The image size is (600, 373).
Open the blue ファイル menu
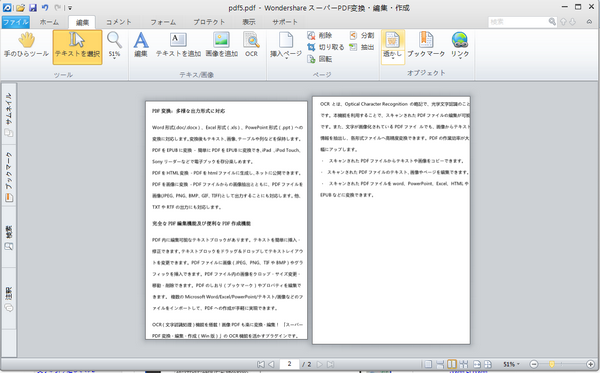(15, 22)
